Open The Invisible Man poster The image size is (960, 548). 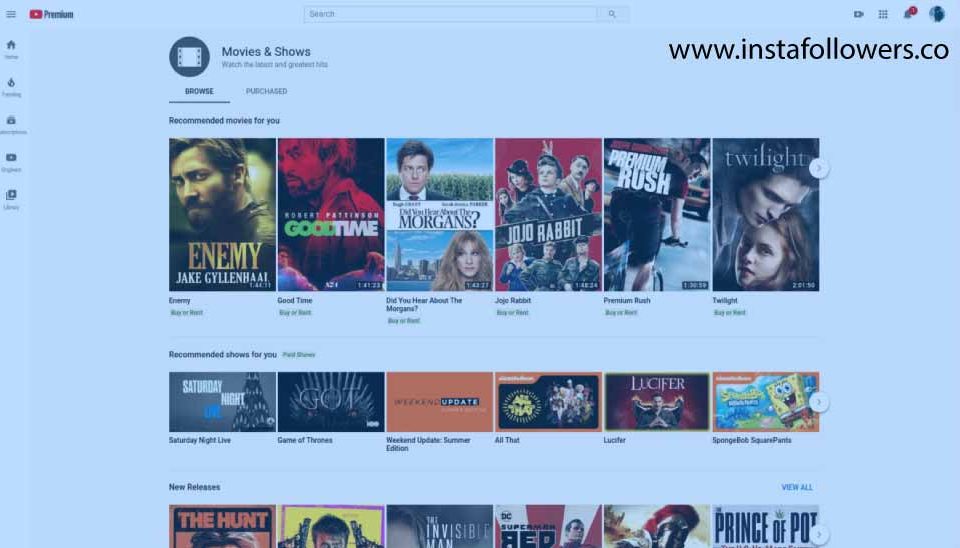click(x=440, y=527)
